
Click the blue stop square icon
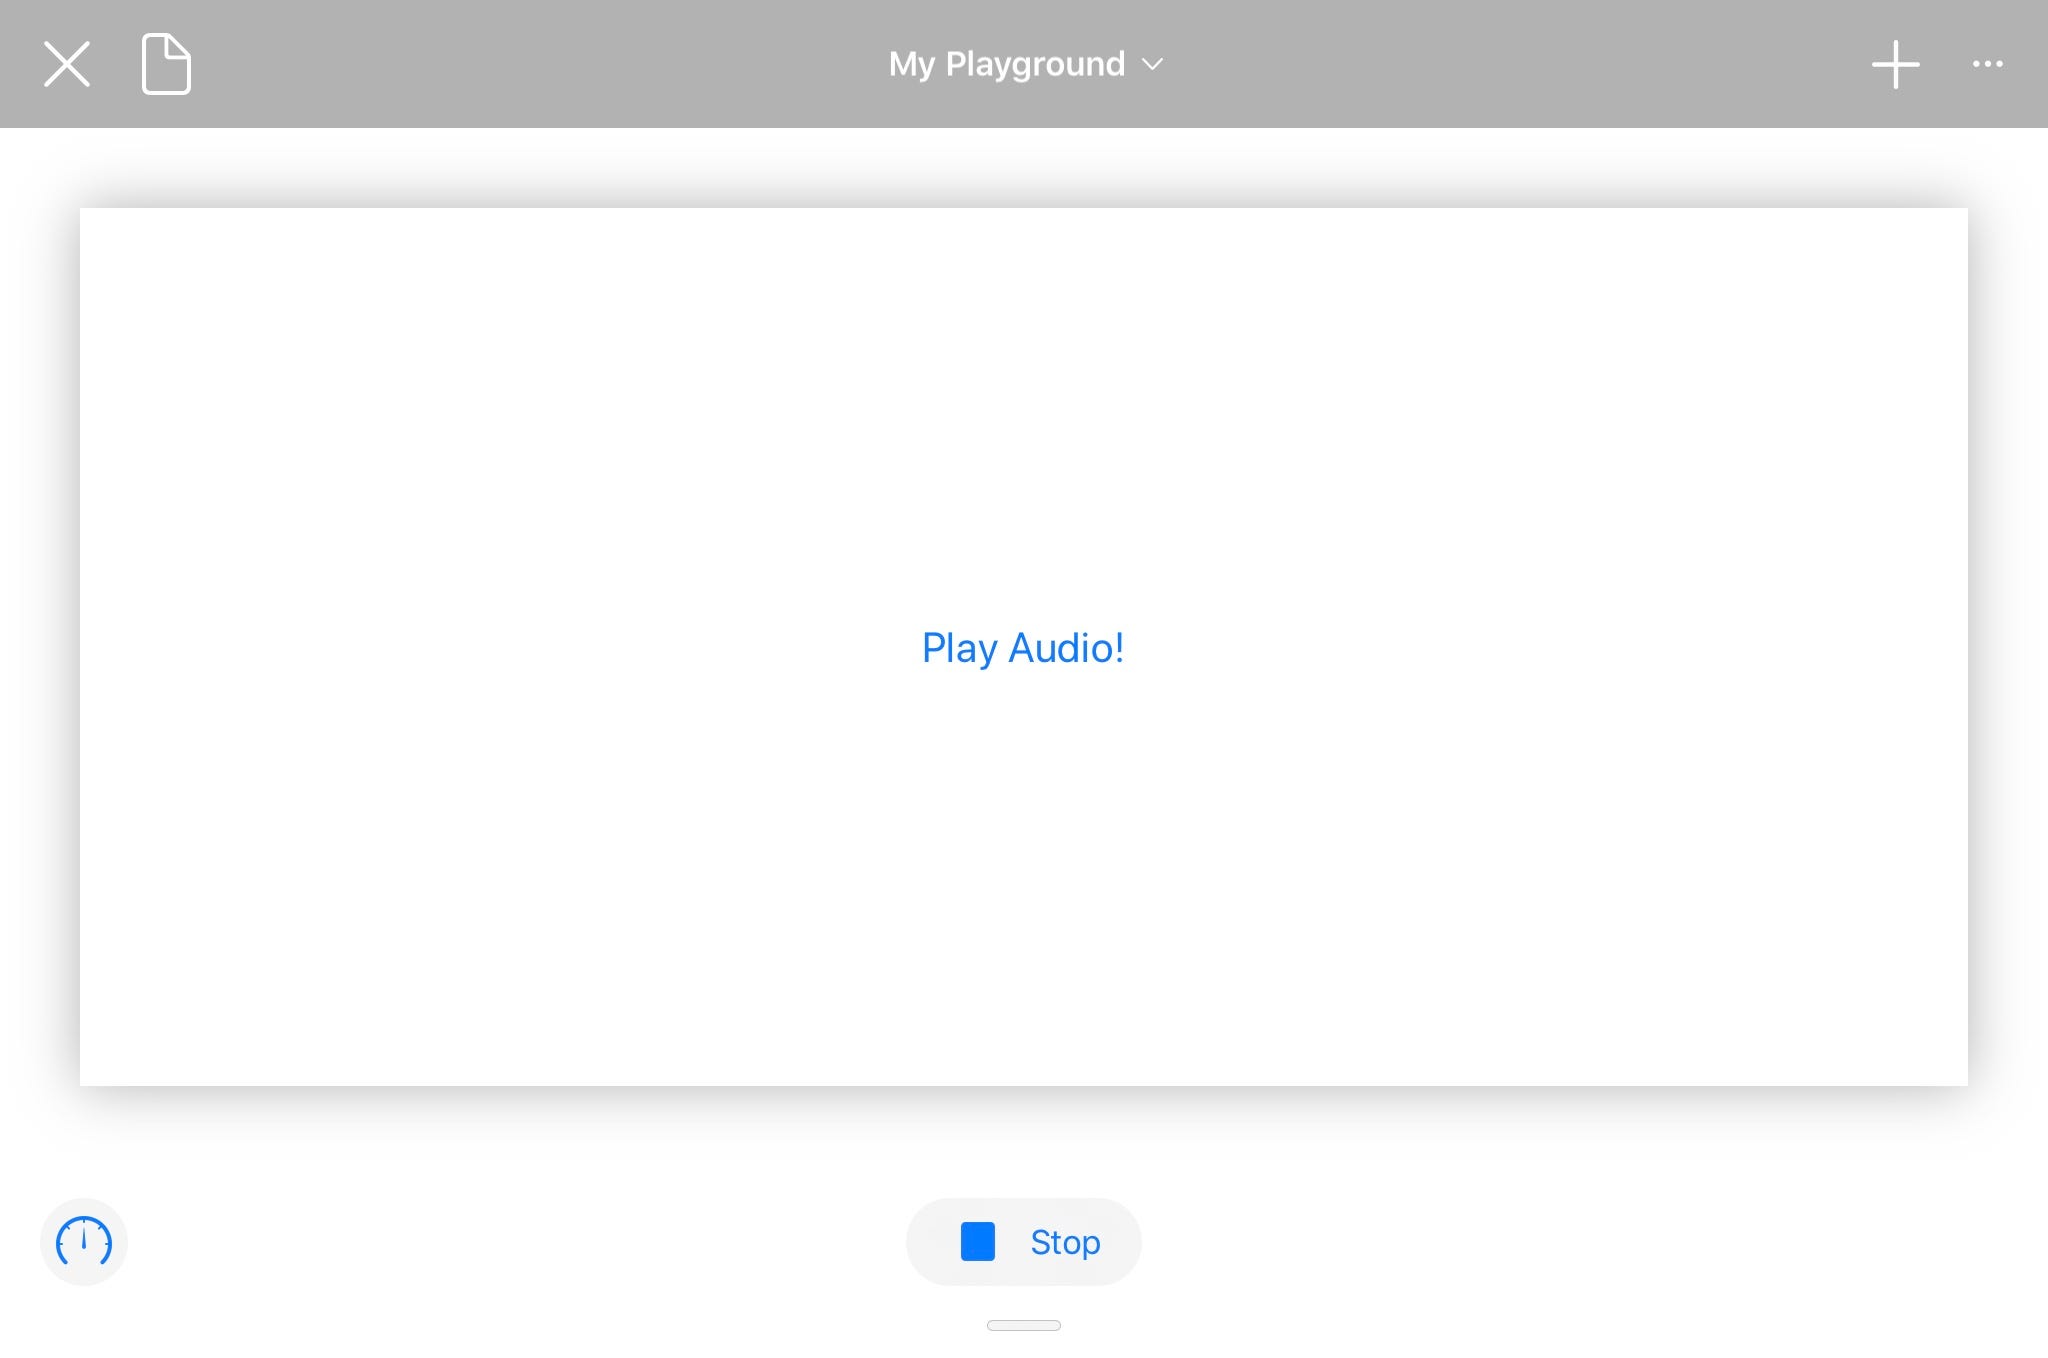pos(977,1242)
